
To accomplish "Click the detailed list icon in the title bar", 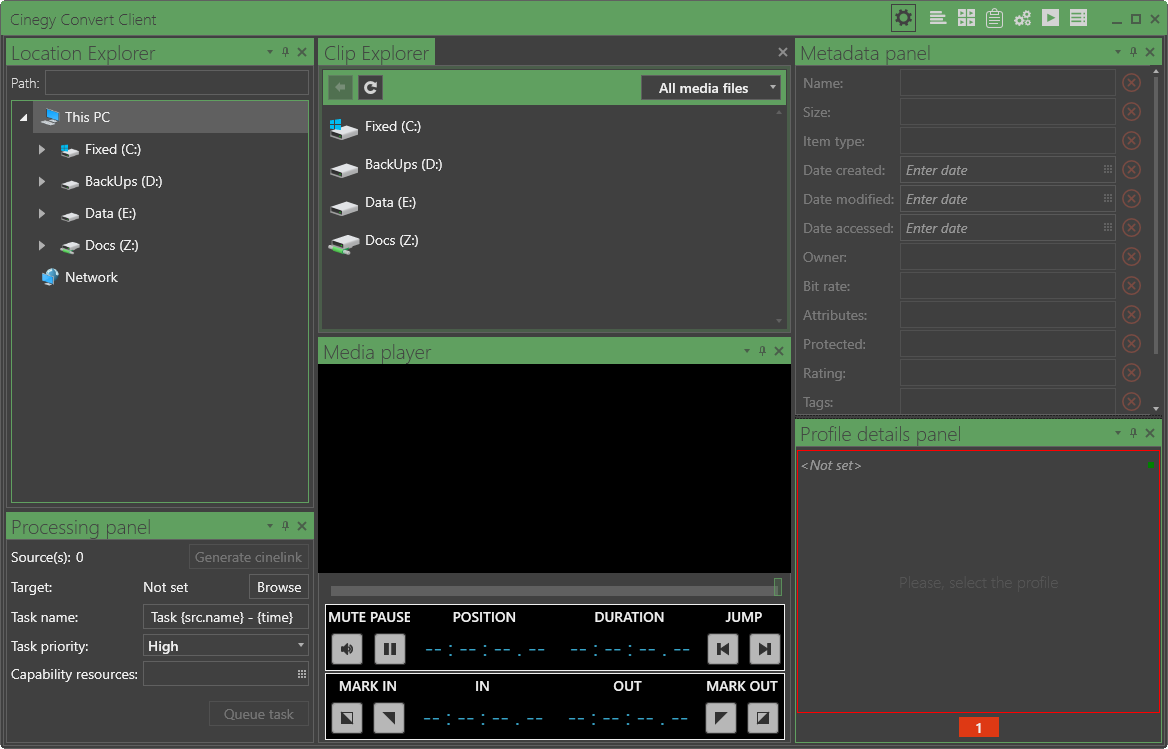I will click(1078, 18).
